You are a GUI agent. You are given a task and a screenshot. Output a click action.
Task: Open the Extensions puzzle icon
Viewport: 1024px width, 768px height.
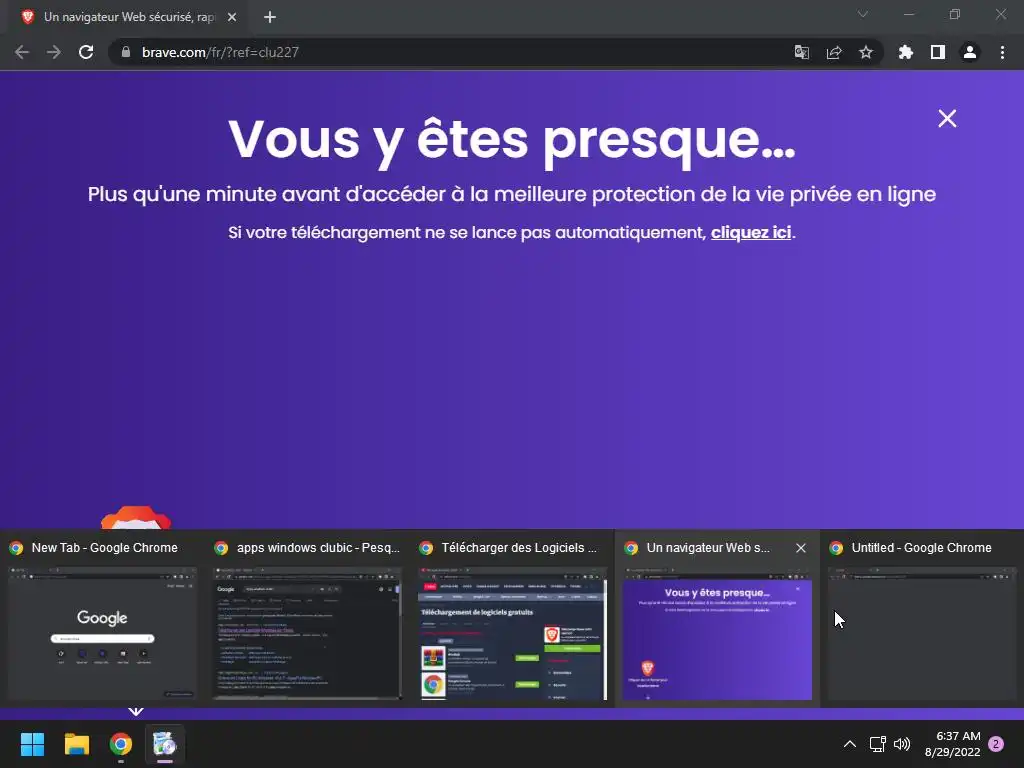[906, 52]
